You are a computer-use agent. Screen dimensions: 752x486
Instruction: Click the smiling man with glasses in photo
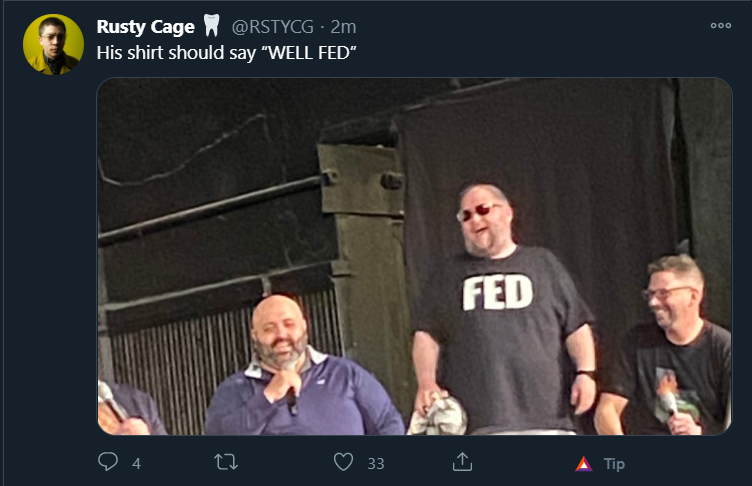669,345
